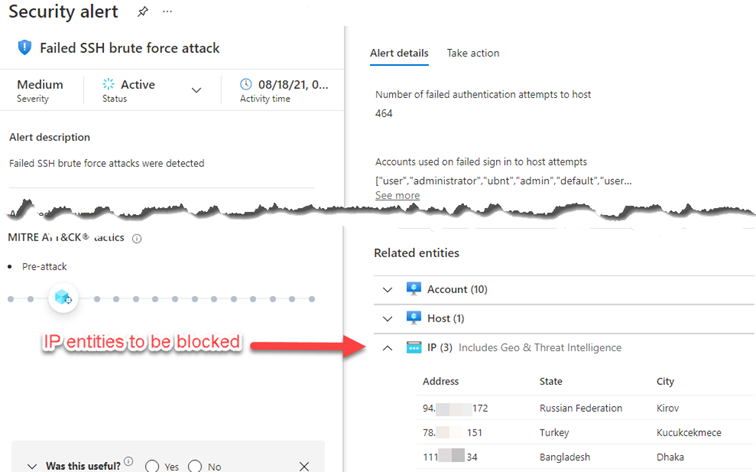The width and height of the screenshot is (756, 472).
Task: Click the Active status spinner icon
Action: (x=109, y=85)
